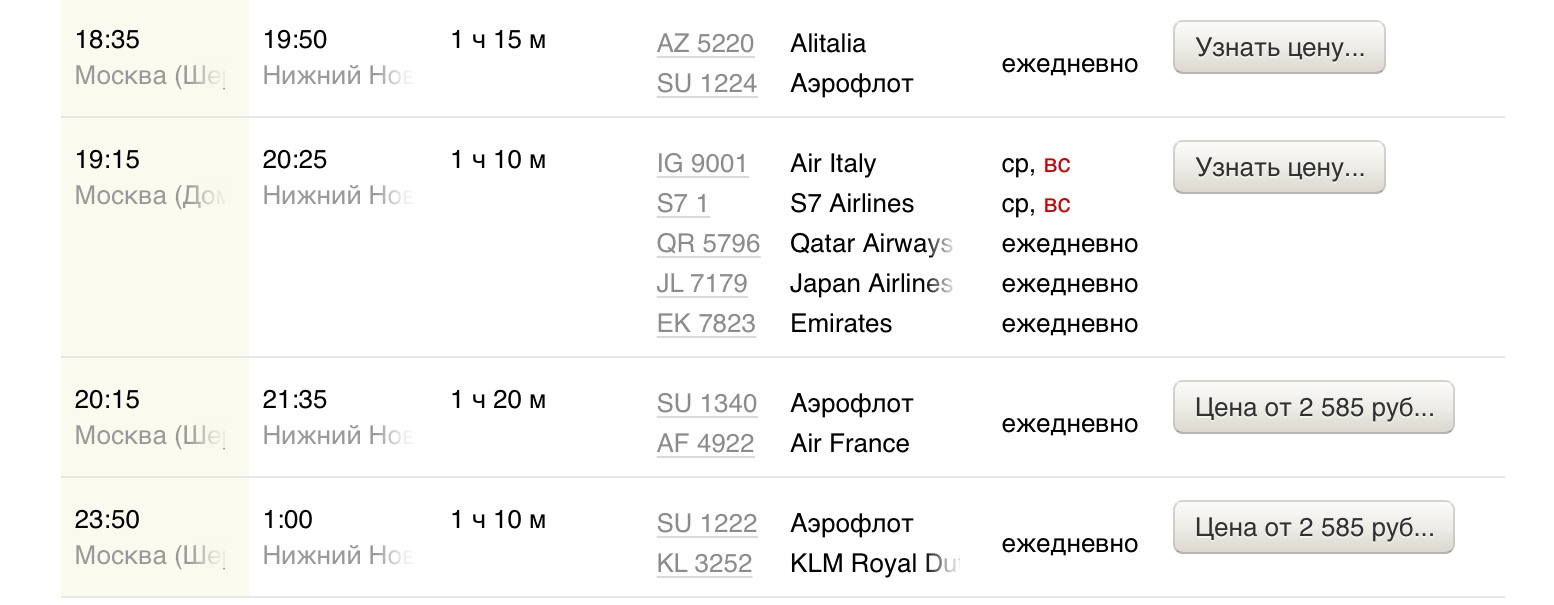Open flight KL 3252 link
The image size is (1554, 605).
click(704, 564)
